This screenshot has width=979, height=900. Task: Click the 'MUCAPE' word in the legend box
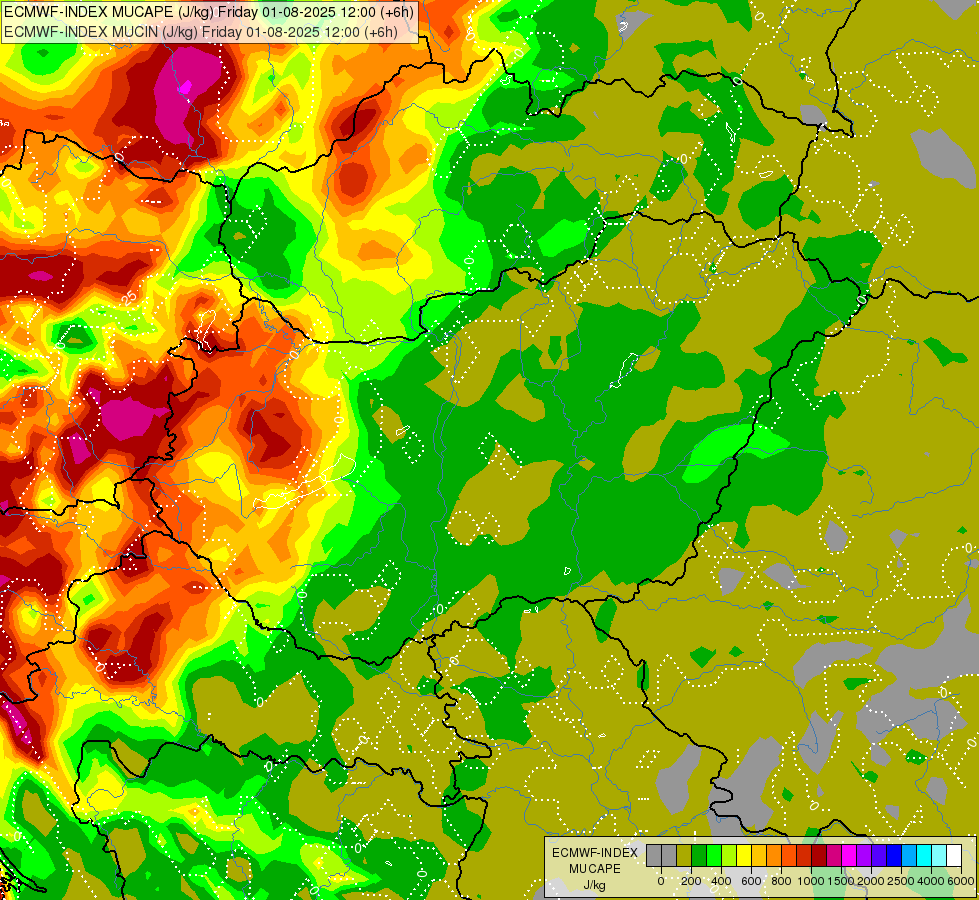[595, 869]
